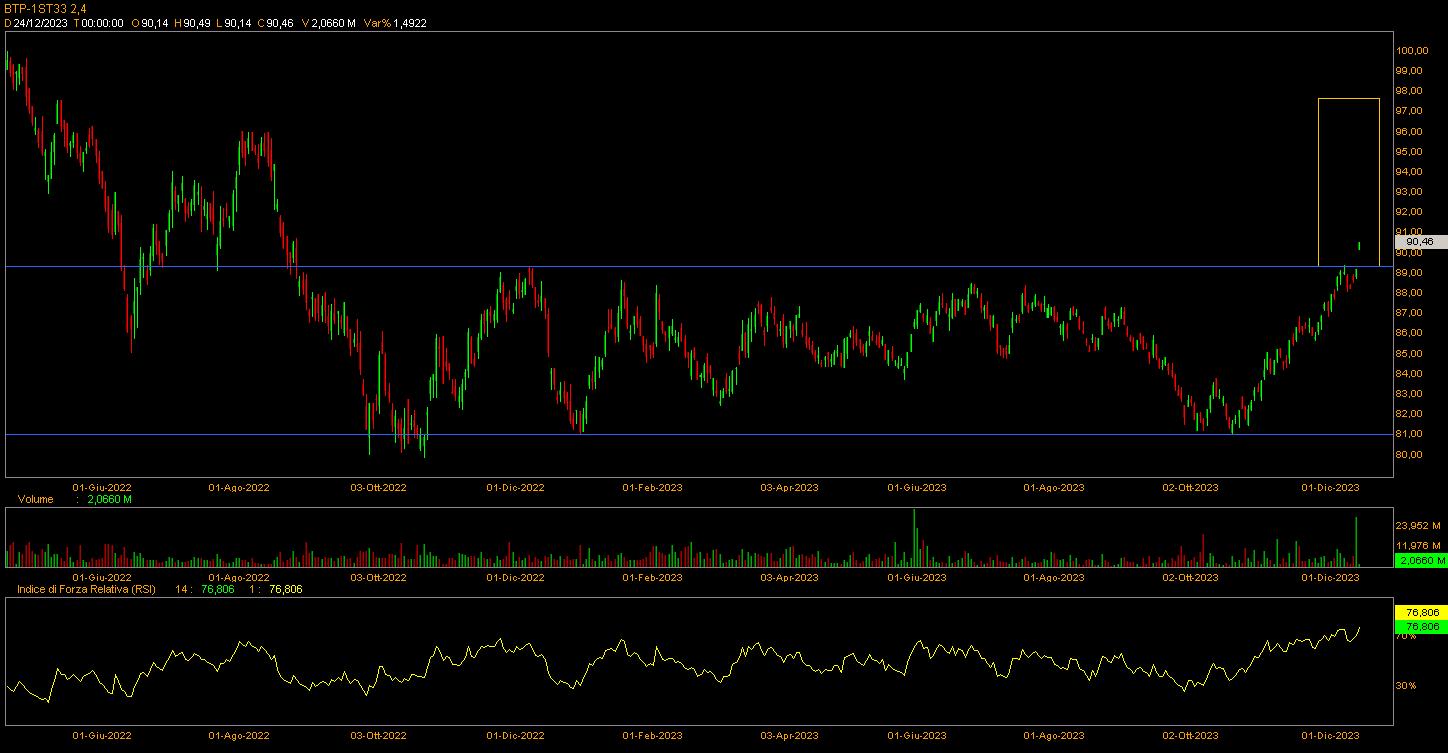Screen dimensions: 1448x753
Task: Click the current price tag 90,46 on axis
Action: 1419,242
